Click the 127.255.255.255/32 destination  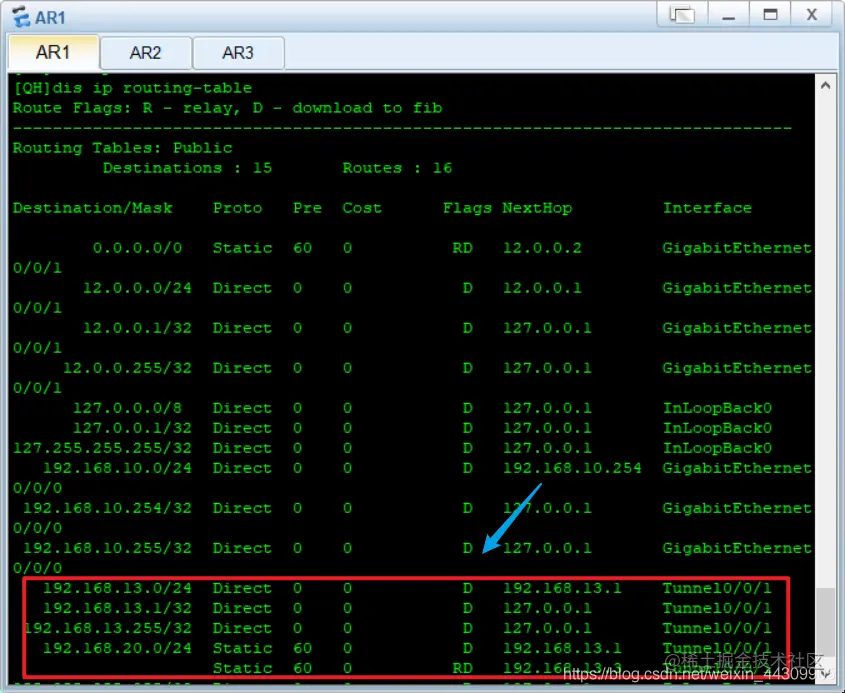(x=102, y=448)
